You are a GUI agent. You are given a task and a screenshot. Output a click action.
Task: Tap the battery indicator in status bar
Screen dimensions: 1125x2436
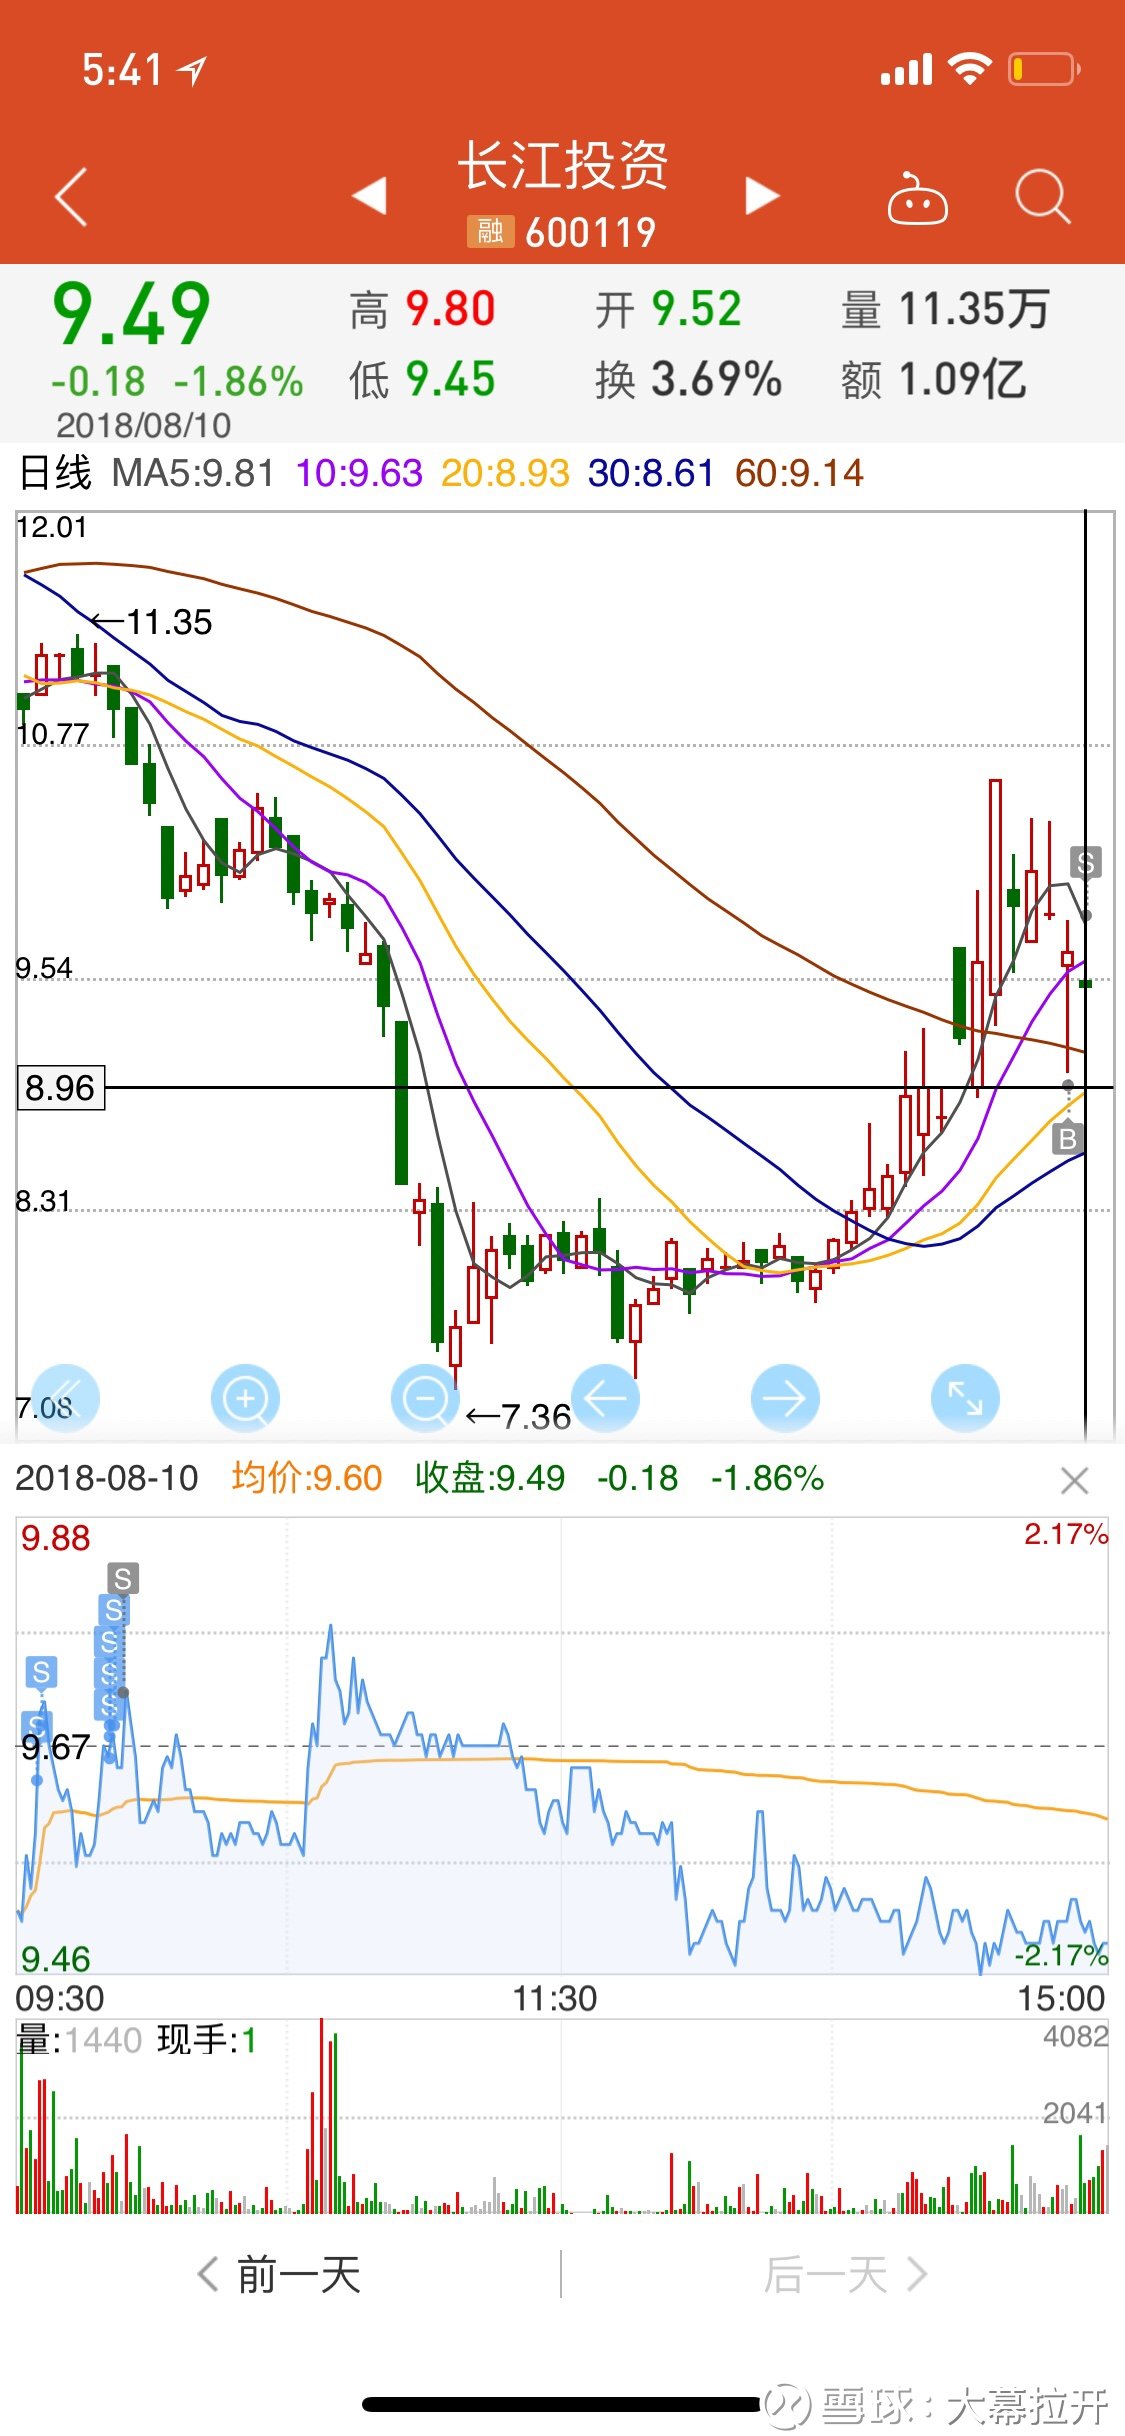point(1044,69)
